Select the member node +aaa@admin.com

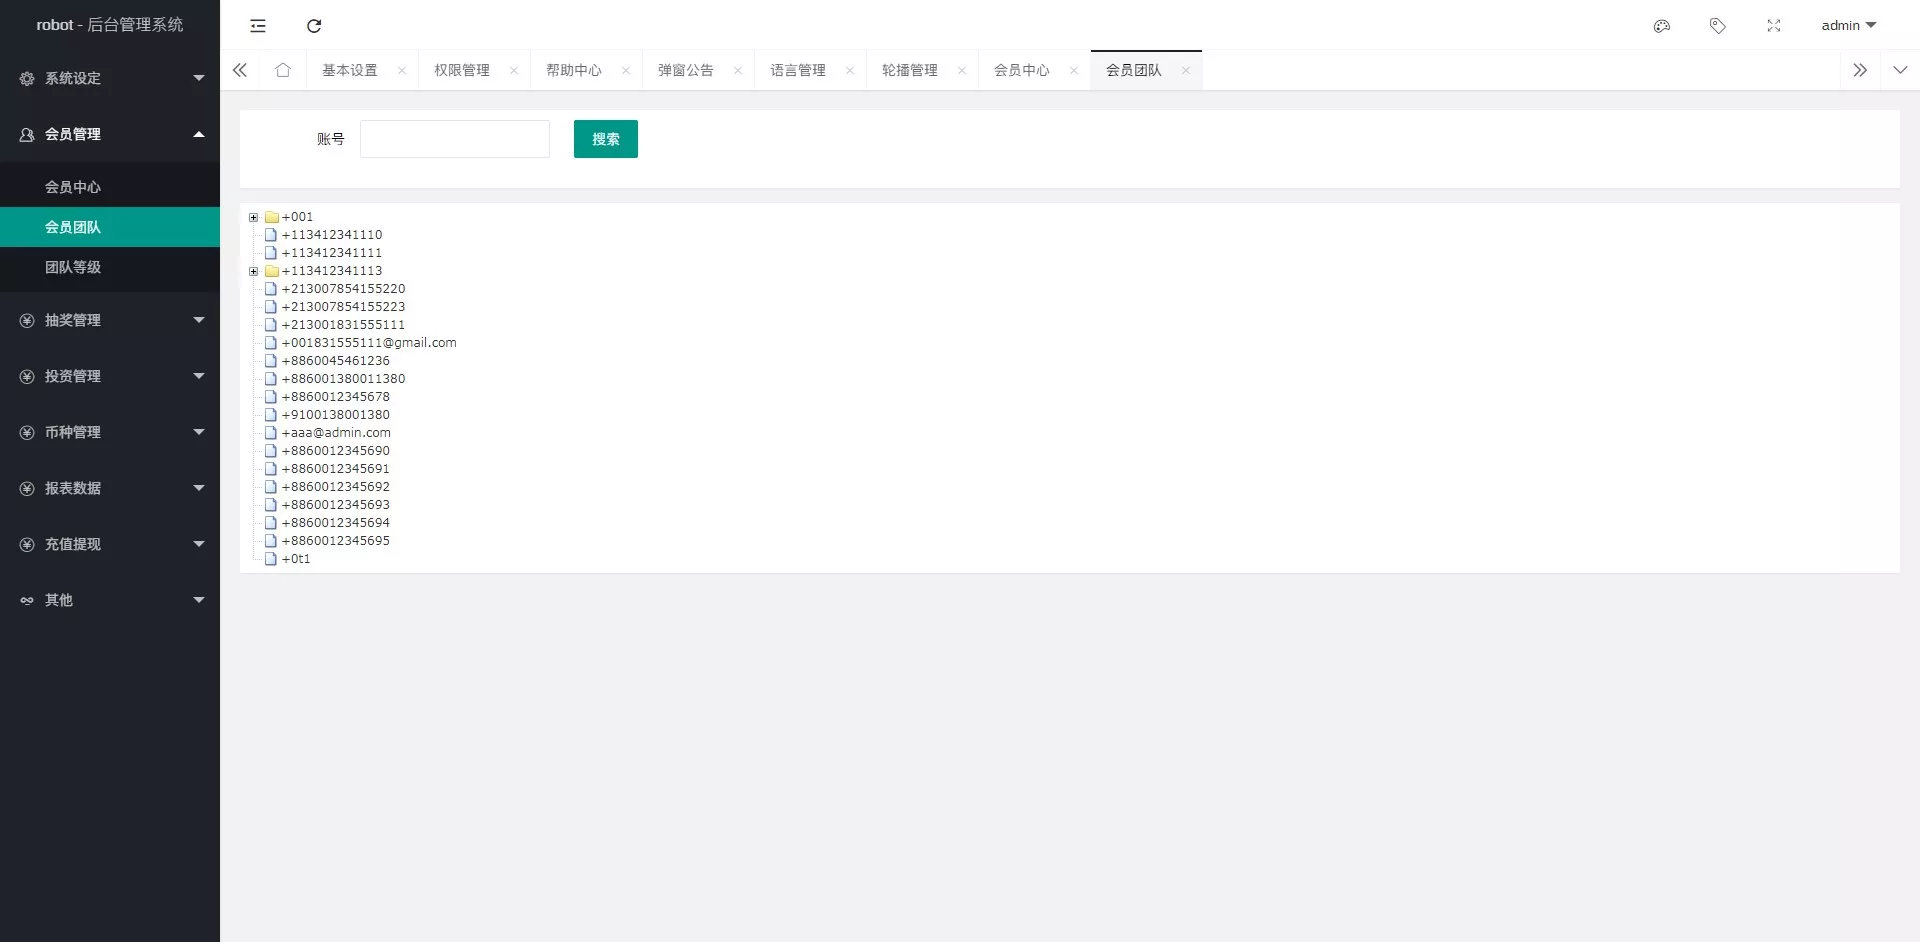pyautogui.click(x=336, y=432)
